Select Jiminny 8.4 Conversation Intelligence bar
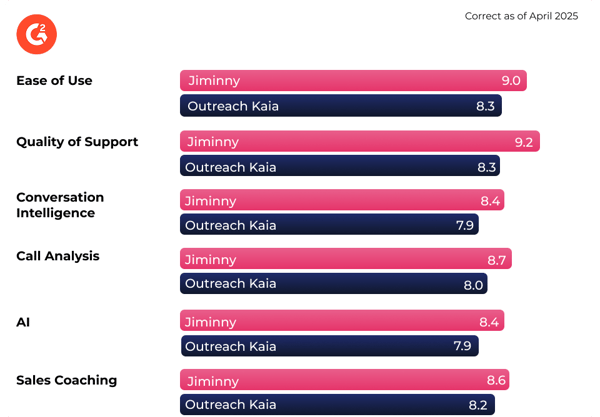The image size is (600, 417). 342,200
